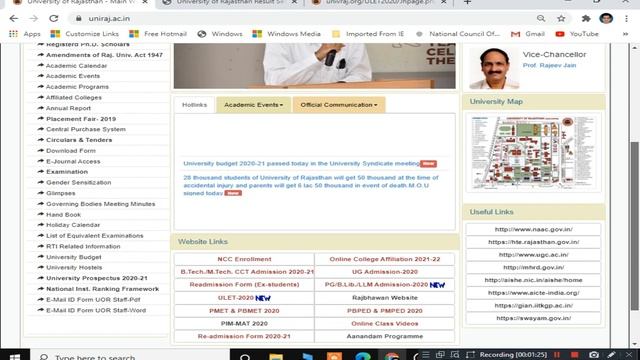Image resolution: width=640 pixels, height=360 pixels.
Task: Open Free Hotmail bookmark
Action: click(158, 34)
